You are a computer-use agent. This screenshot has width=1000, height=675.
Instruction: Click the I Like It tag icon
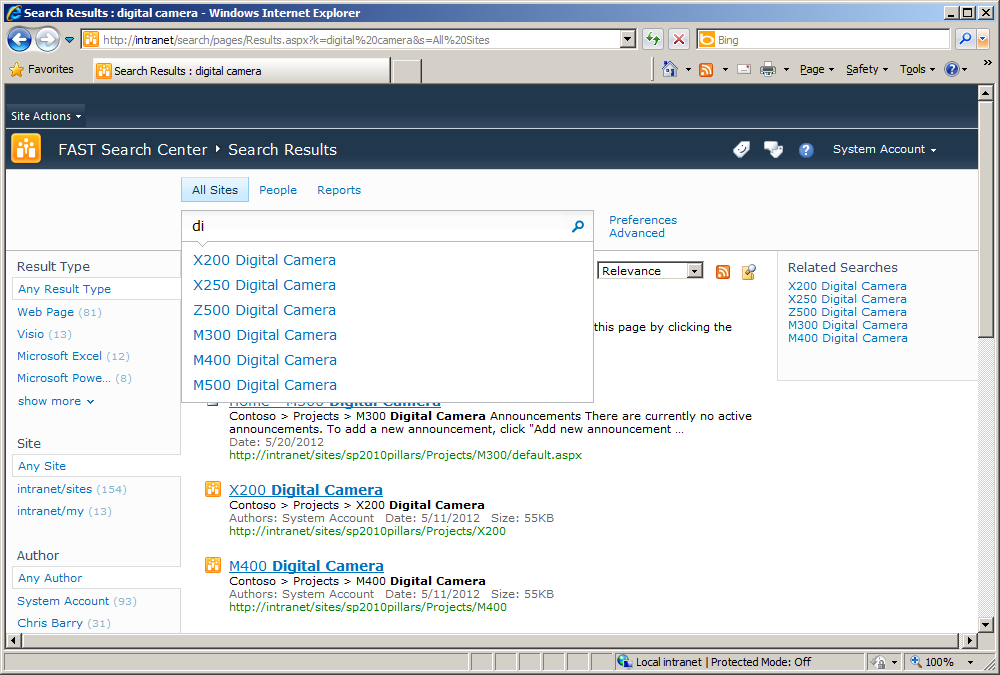point(741,149)
